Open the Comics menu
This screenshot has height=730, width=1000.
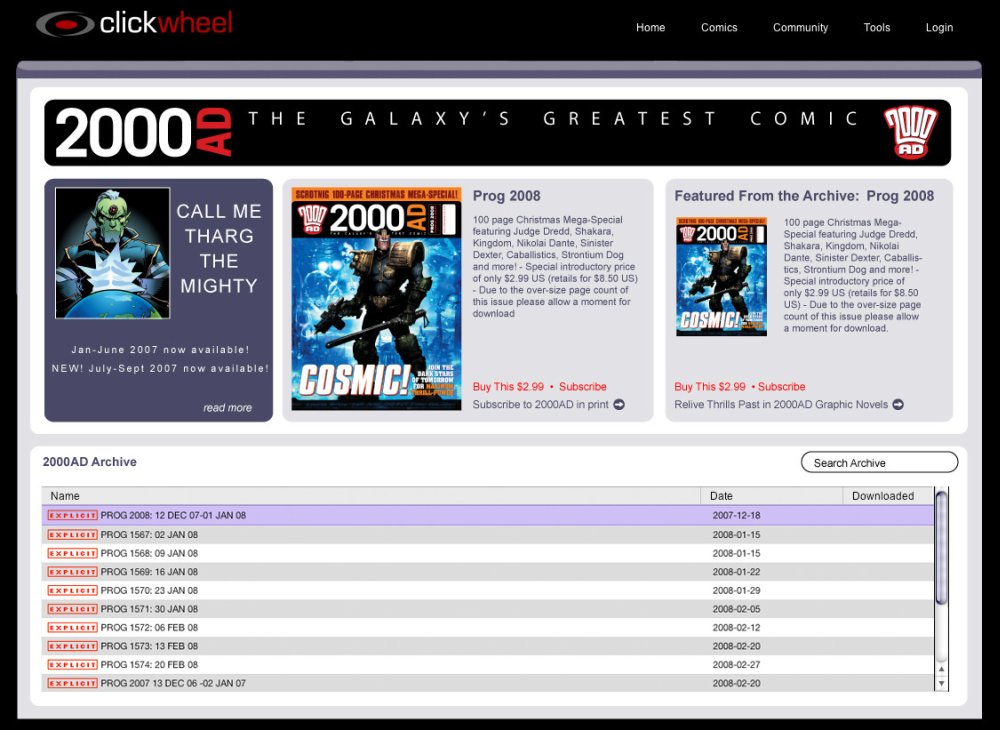point(719,27)
